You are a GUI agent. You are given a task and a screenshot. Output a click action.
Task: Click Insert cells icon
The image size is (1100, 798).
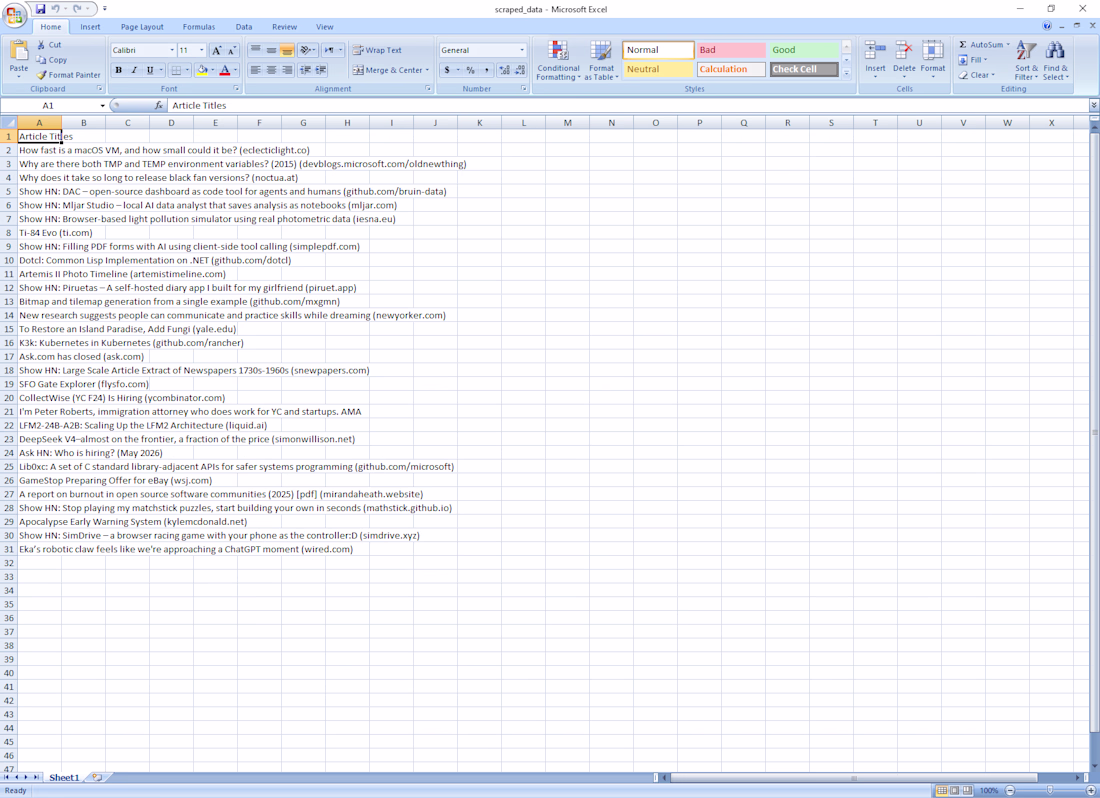[x=875, y=50]
